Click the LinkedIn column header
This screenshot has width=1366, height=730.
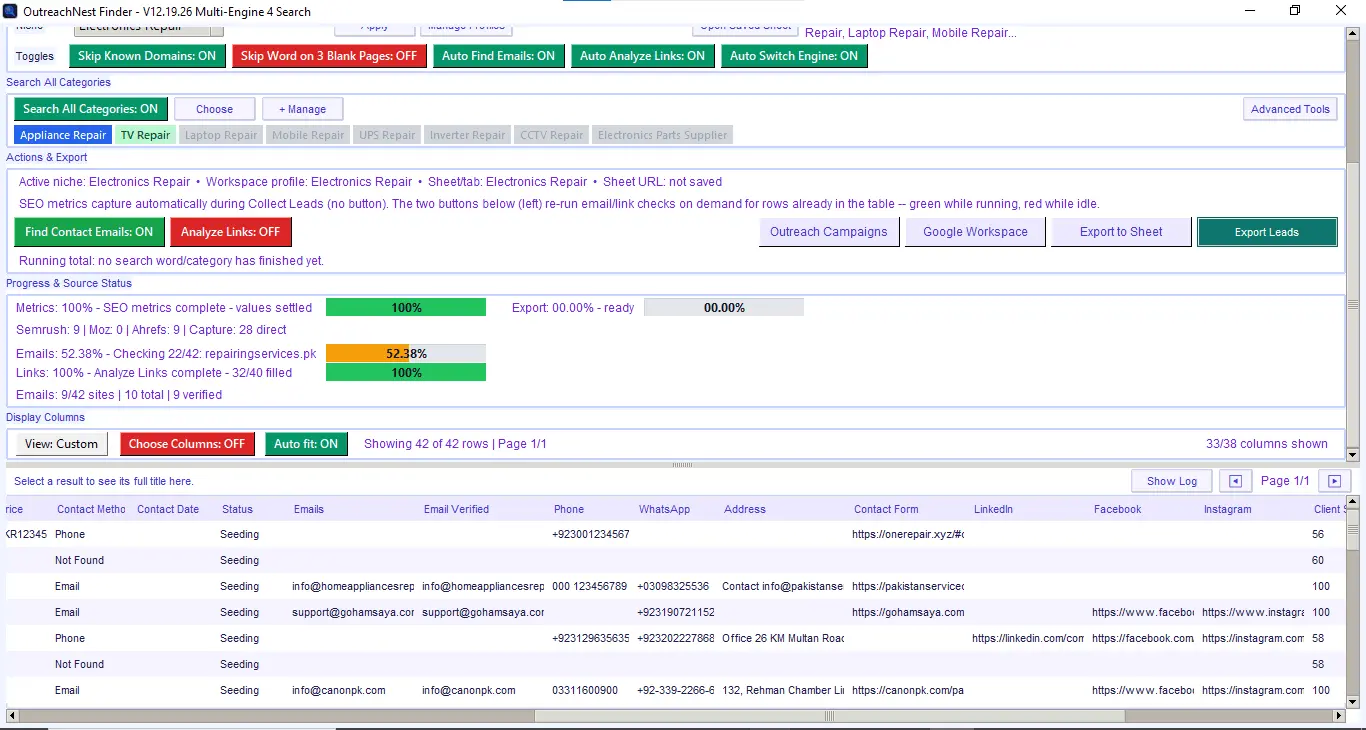993,509
